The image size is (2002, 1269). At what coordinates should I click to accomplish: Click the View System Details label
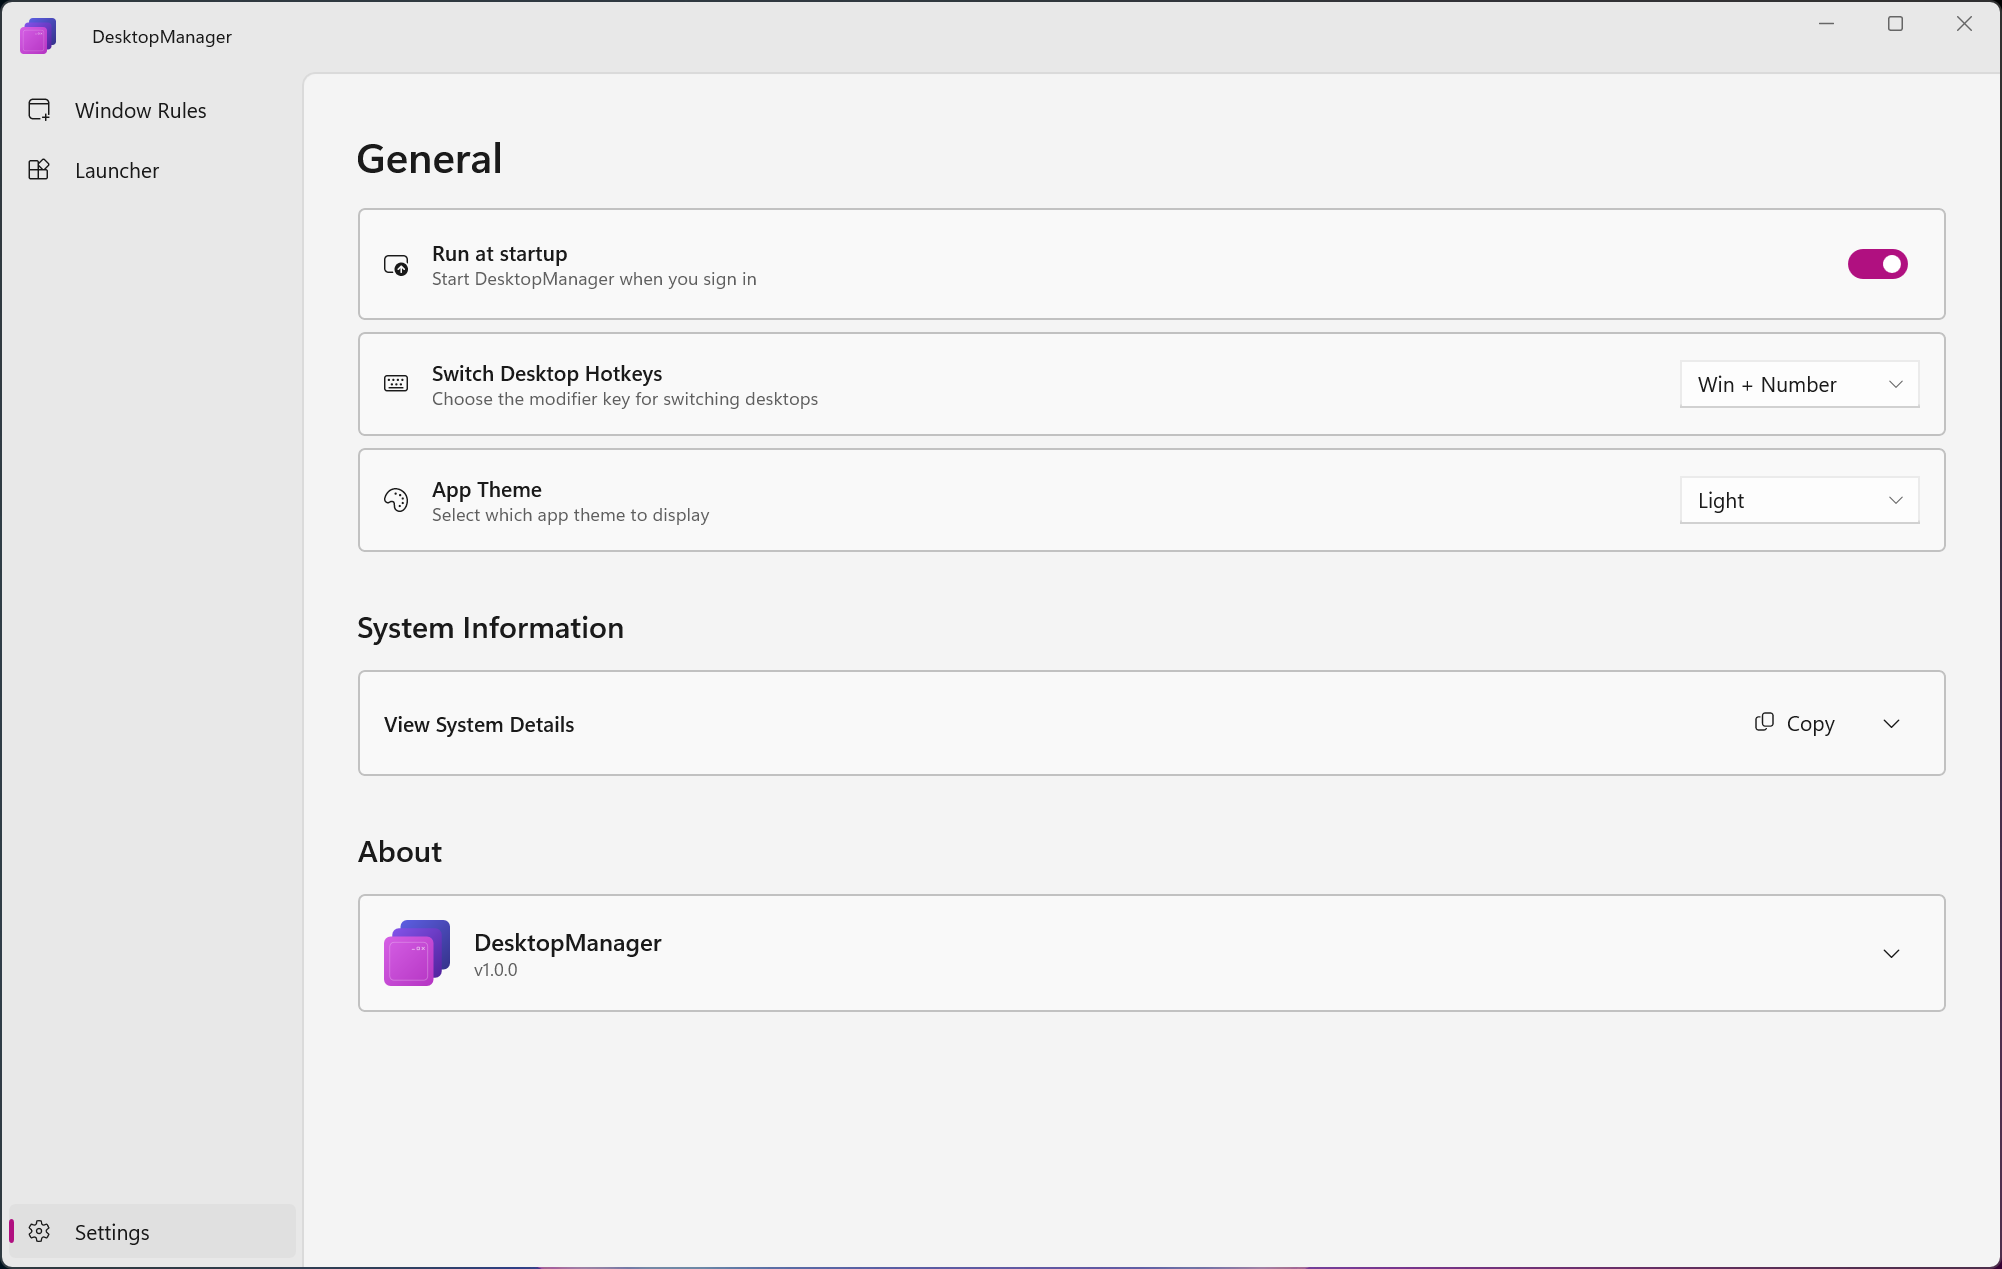(x=479, y=724)
